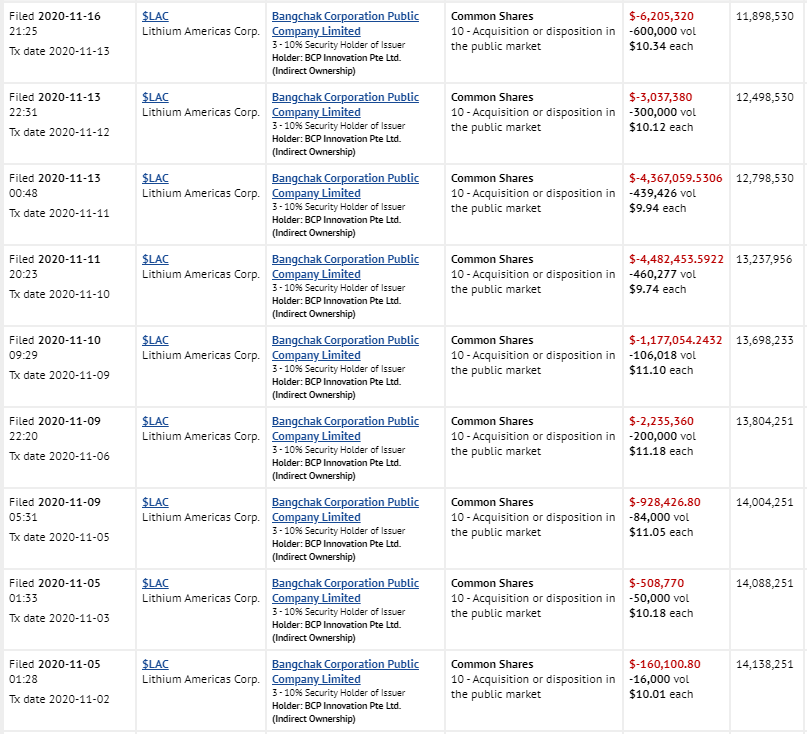Select text Tx date 2020-11-10

59,294
